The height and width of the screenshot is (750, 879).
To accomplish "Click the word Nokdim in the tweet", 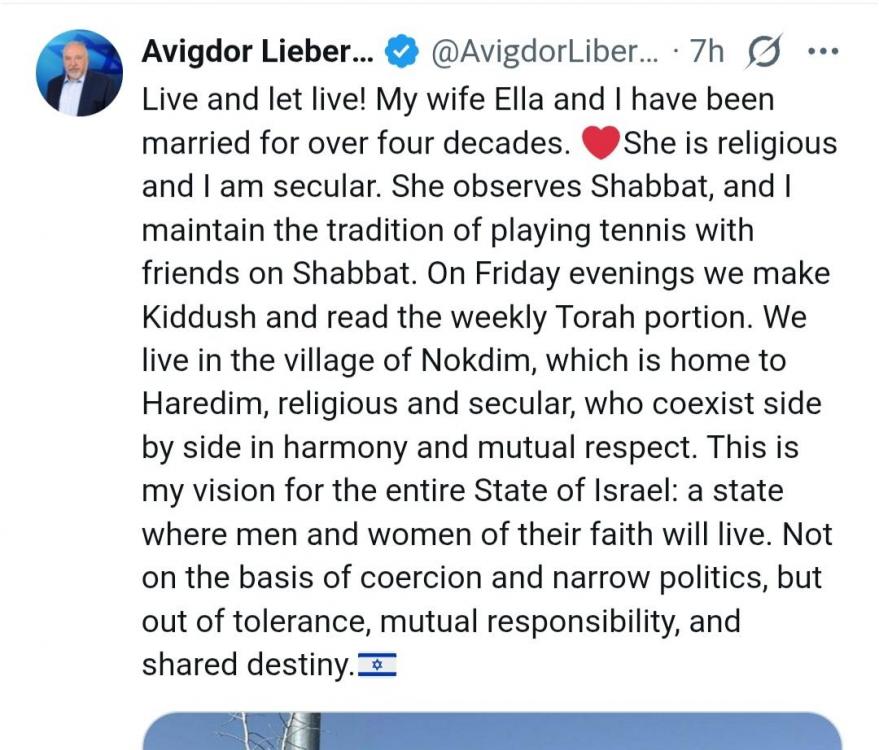I will click(x=476, y=360).
